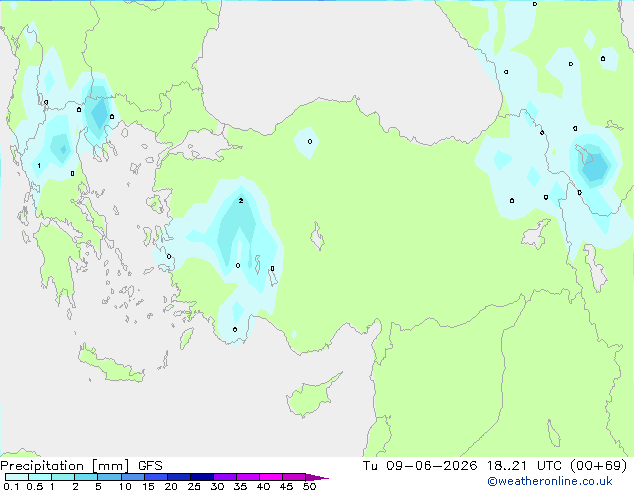The image size is (634, 490).
Task: Click the 'Precipitation [mm]' title text
Action: click(x=65, y=466)
